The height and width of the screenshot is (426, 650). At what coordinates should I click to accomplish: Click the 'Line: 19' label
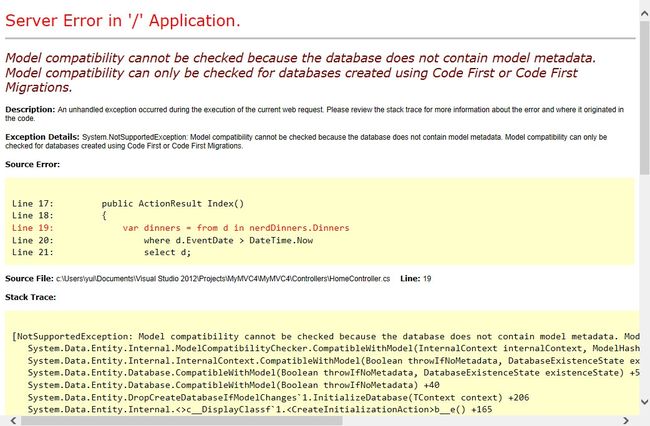coord(416,279)
